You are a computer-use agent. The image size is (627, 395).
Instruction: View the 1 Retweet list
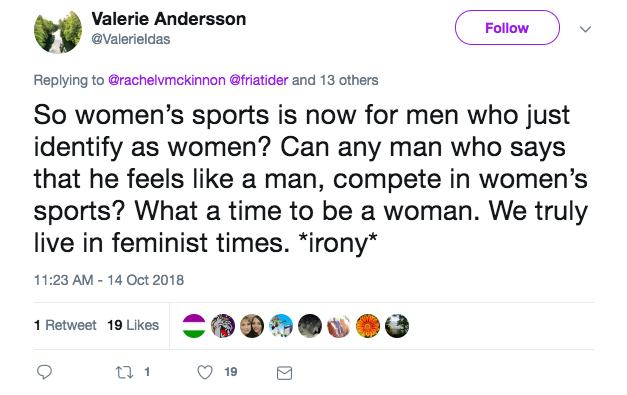click(65, 325)
